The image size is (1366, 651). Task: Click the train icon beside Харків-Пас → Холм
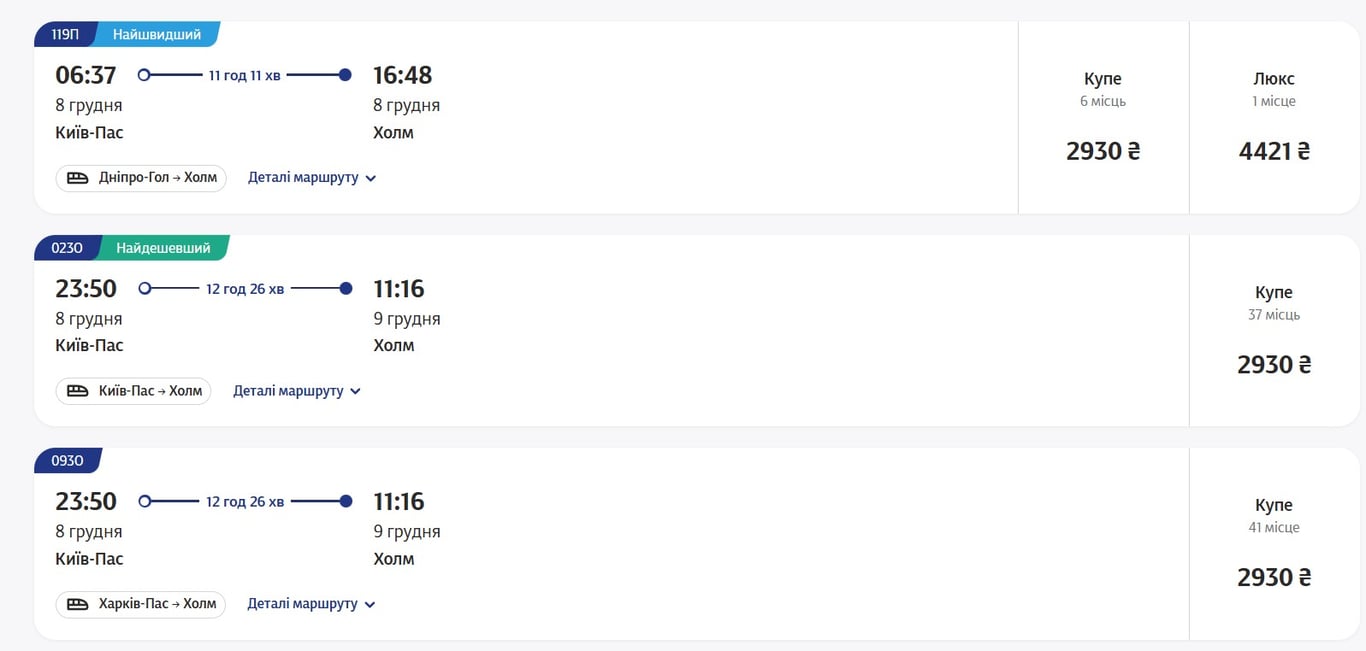(78, 604)
